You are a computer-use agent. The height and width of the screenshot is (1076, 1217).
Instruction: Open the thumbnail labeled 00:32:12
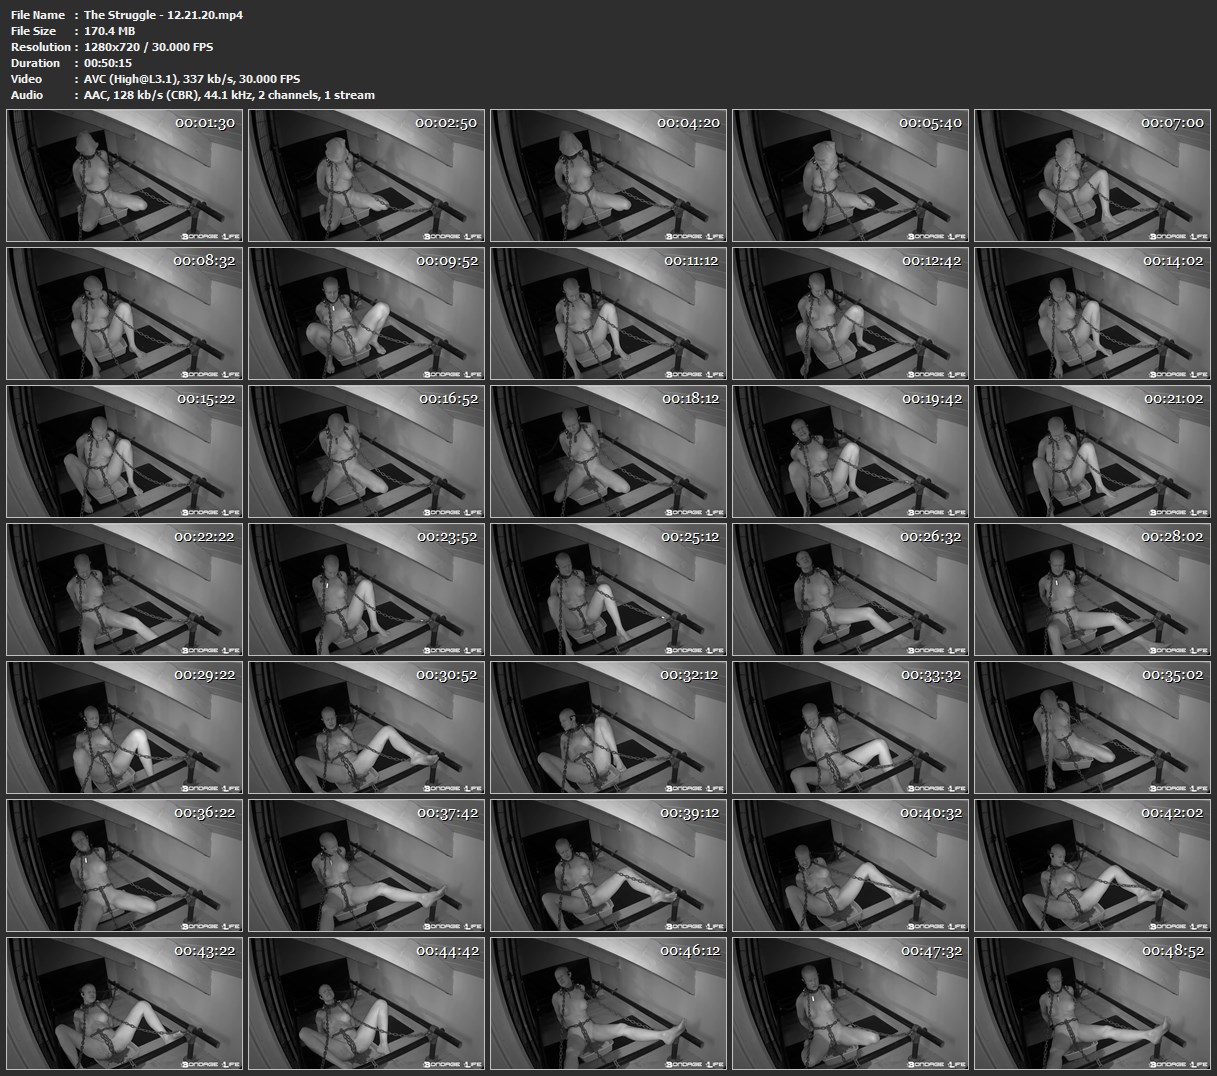608,727
